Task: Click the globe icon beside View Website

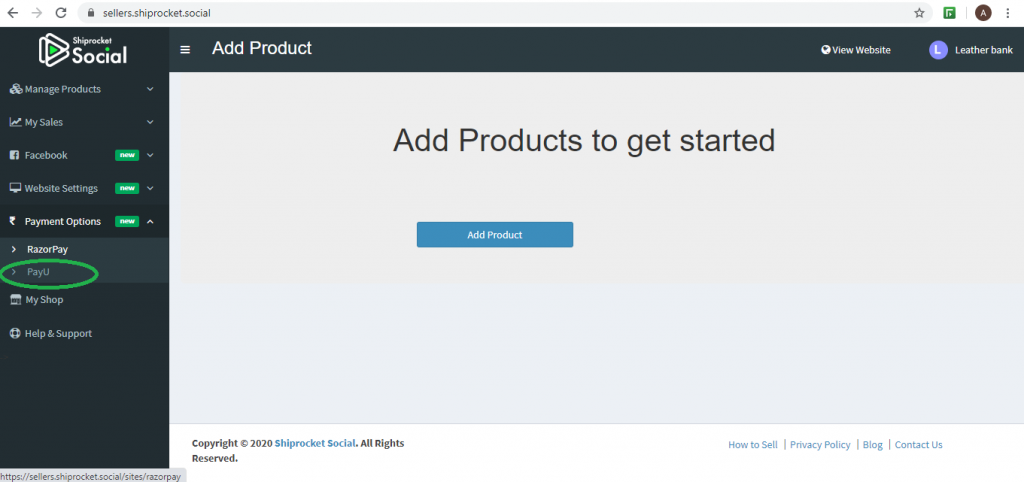Action: click(x=825, y=50)
